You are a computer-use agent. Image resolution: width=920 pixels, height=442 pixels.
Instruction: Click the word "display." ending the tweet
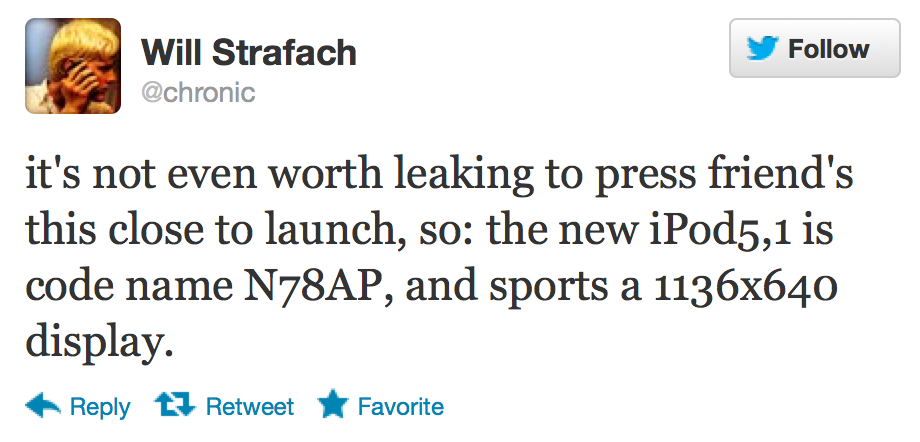tap(95, 342)
